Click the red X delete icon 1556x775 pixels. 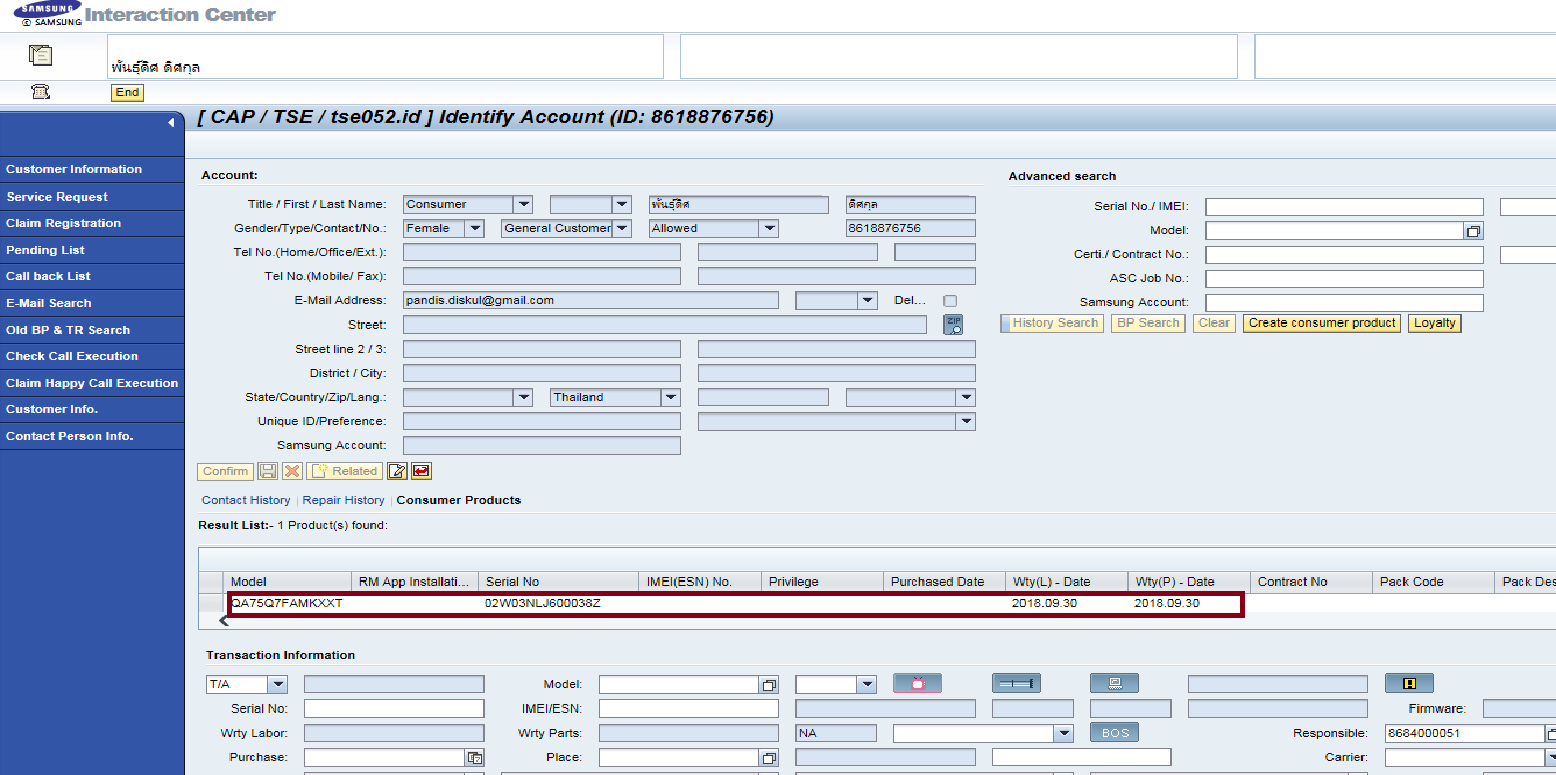click(x=292, y=471)
